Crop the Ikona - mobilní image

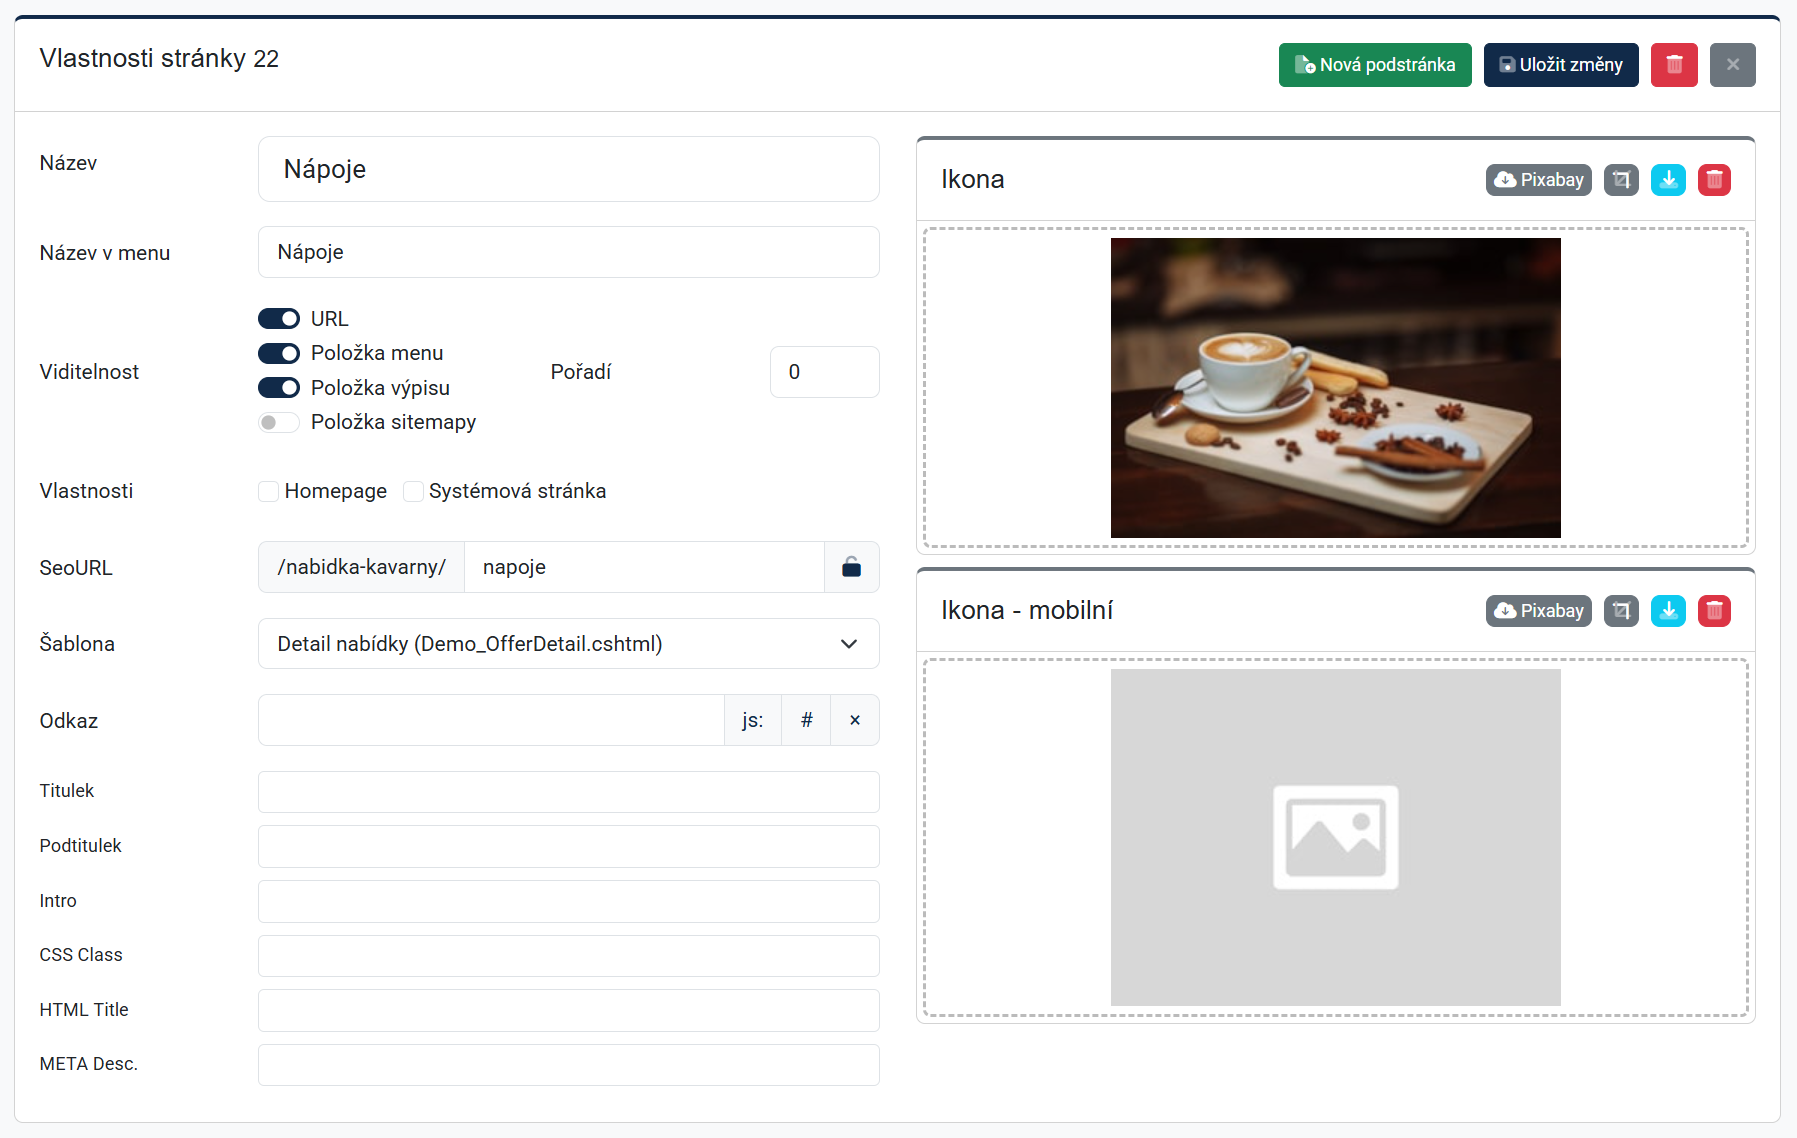[1622, 611]
